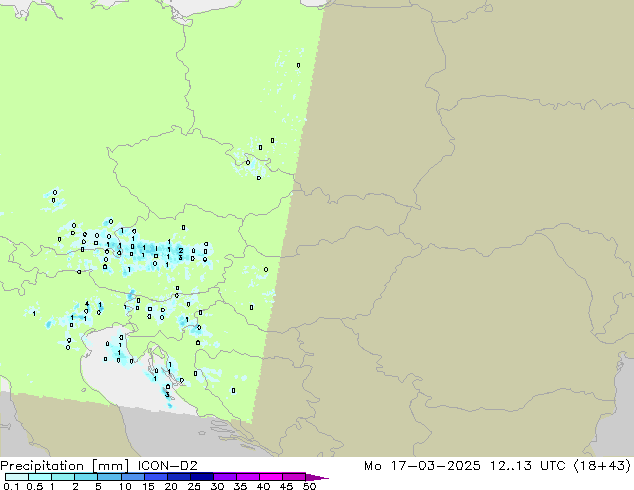This screenshot has width=634, height=490.
Task: Click the 15–20 mm legend color swatch
Action: coord(155,477)
